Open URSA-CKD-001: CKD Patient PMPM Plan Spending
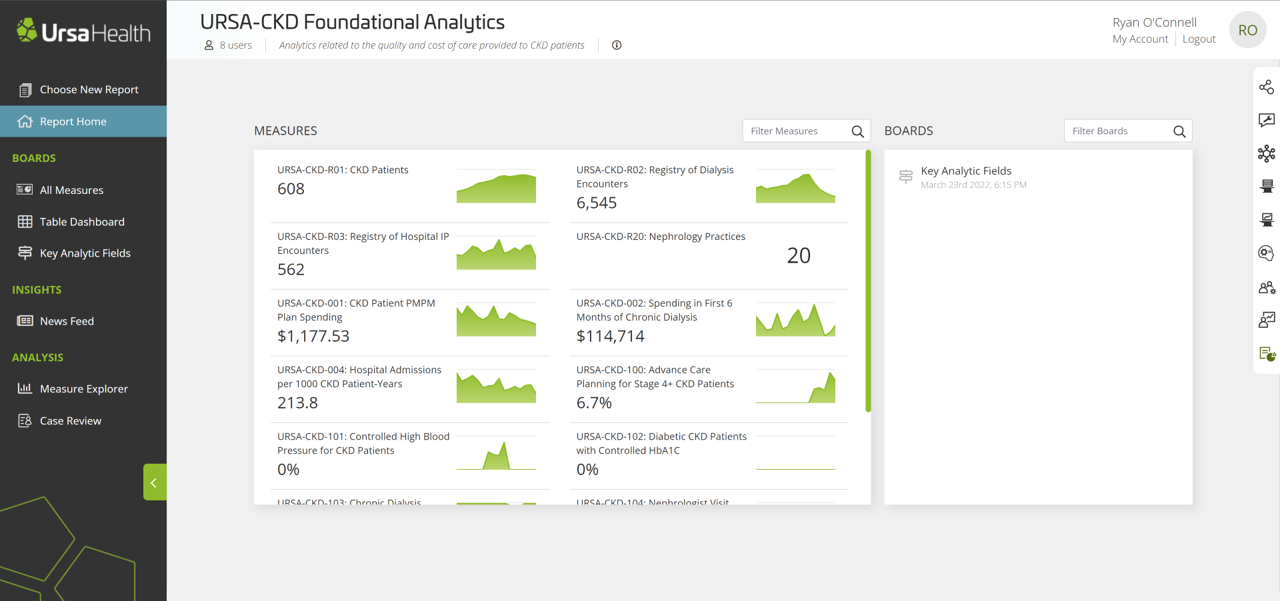Image resolution: width=1280 pixels, height=601 pixels. tap(410, 321)
